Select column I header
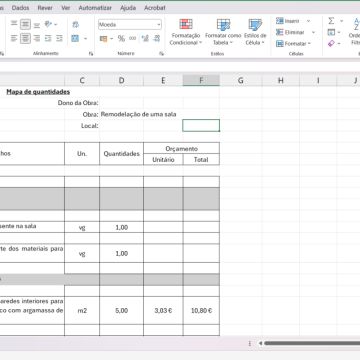 (x=318, y=80)
